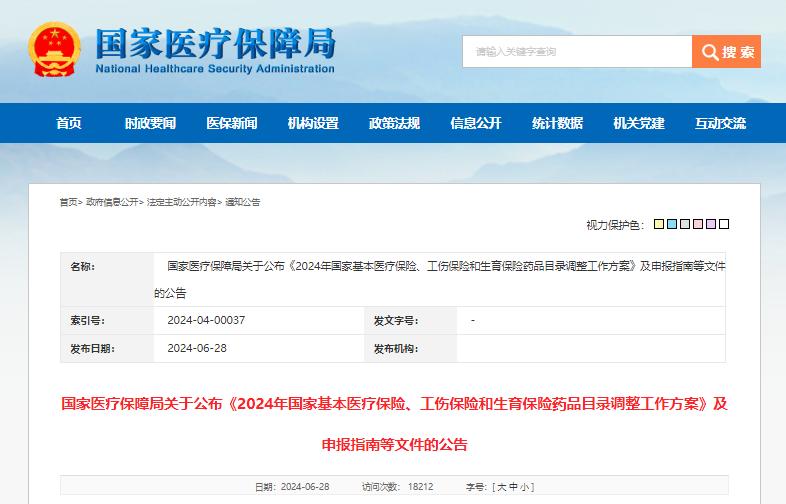Open the 政策法规 section
Image resolution: width=786 pixels, height=504 pixels.
click(394, 123)
